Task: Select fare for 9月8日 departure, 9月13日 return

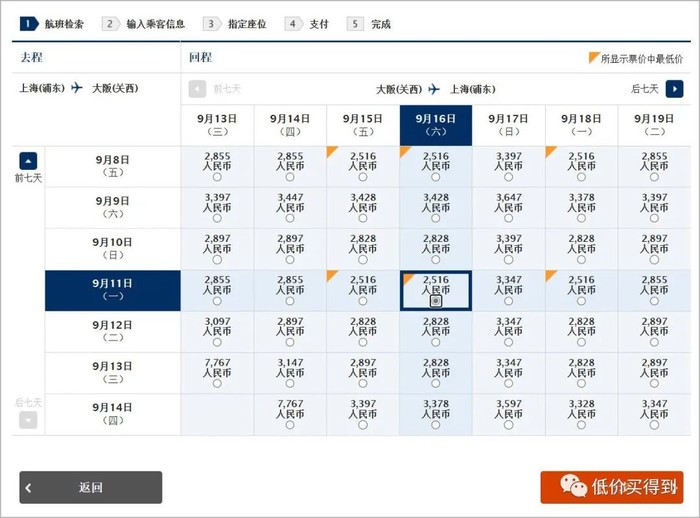Action: click(x=217, y=177)
